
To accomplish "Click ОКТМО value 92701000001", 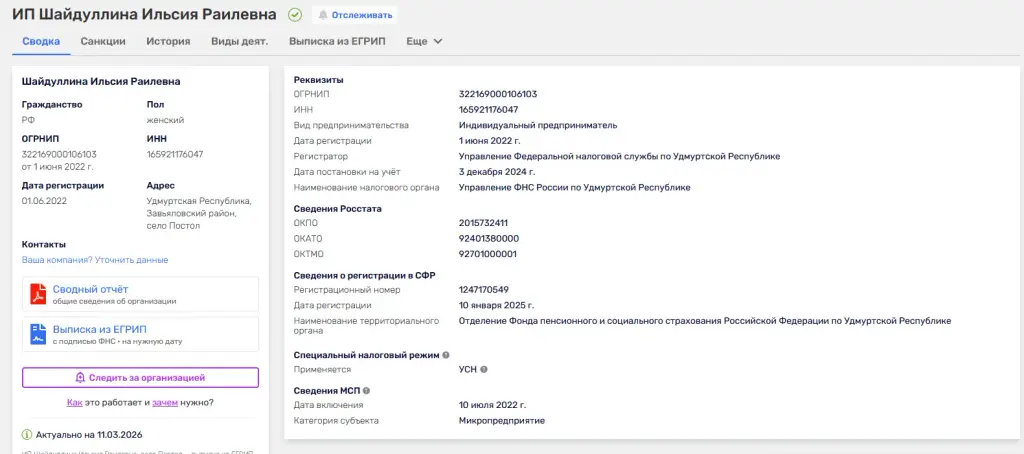I will (487, 254).
